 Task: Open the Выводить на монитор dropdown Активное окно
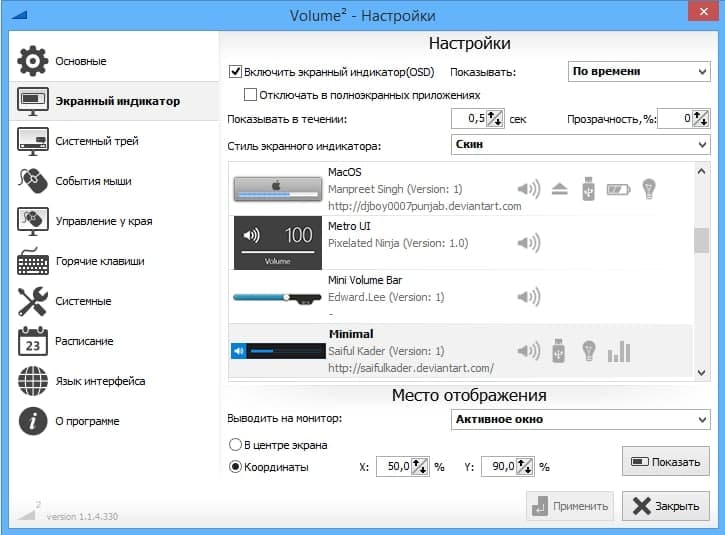pos(581,419)
